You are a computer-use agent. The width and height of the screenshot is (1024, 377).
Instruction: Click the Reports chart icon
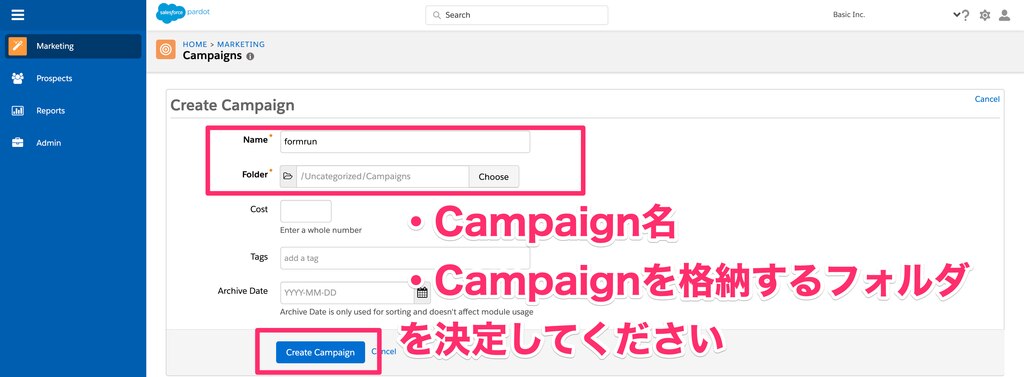(x=18, y=110)
